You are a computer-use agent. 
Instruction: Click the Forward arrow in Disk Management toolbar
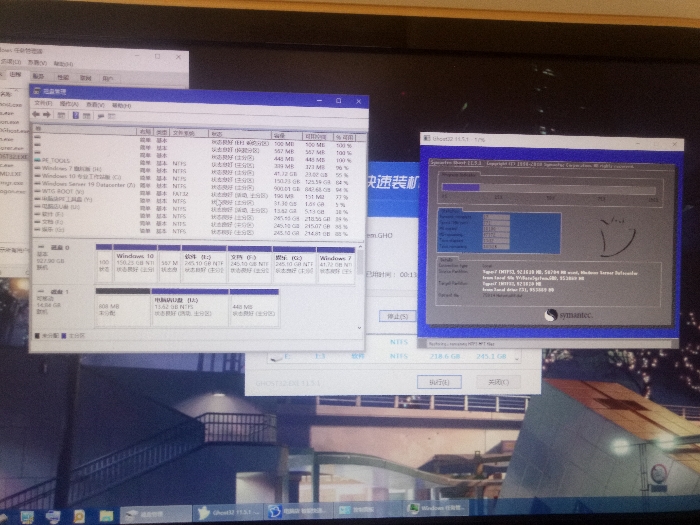[47, 115]
